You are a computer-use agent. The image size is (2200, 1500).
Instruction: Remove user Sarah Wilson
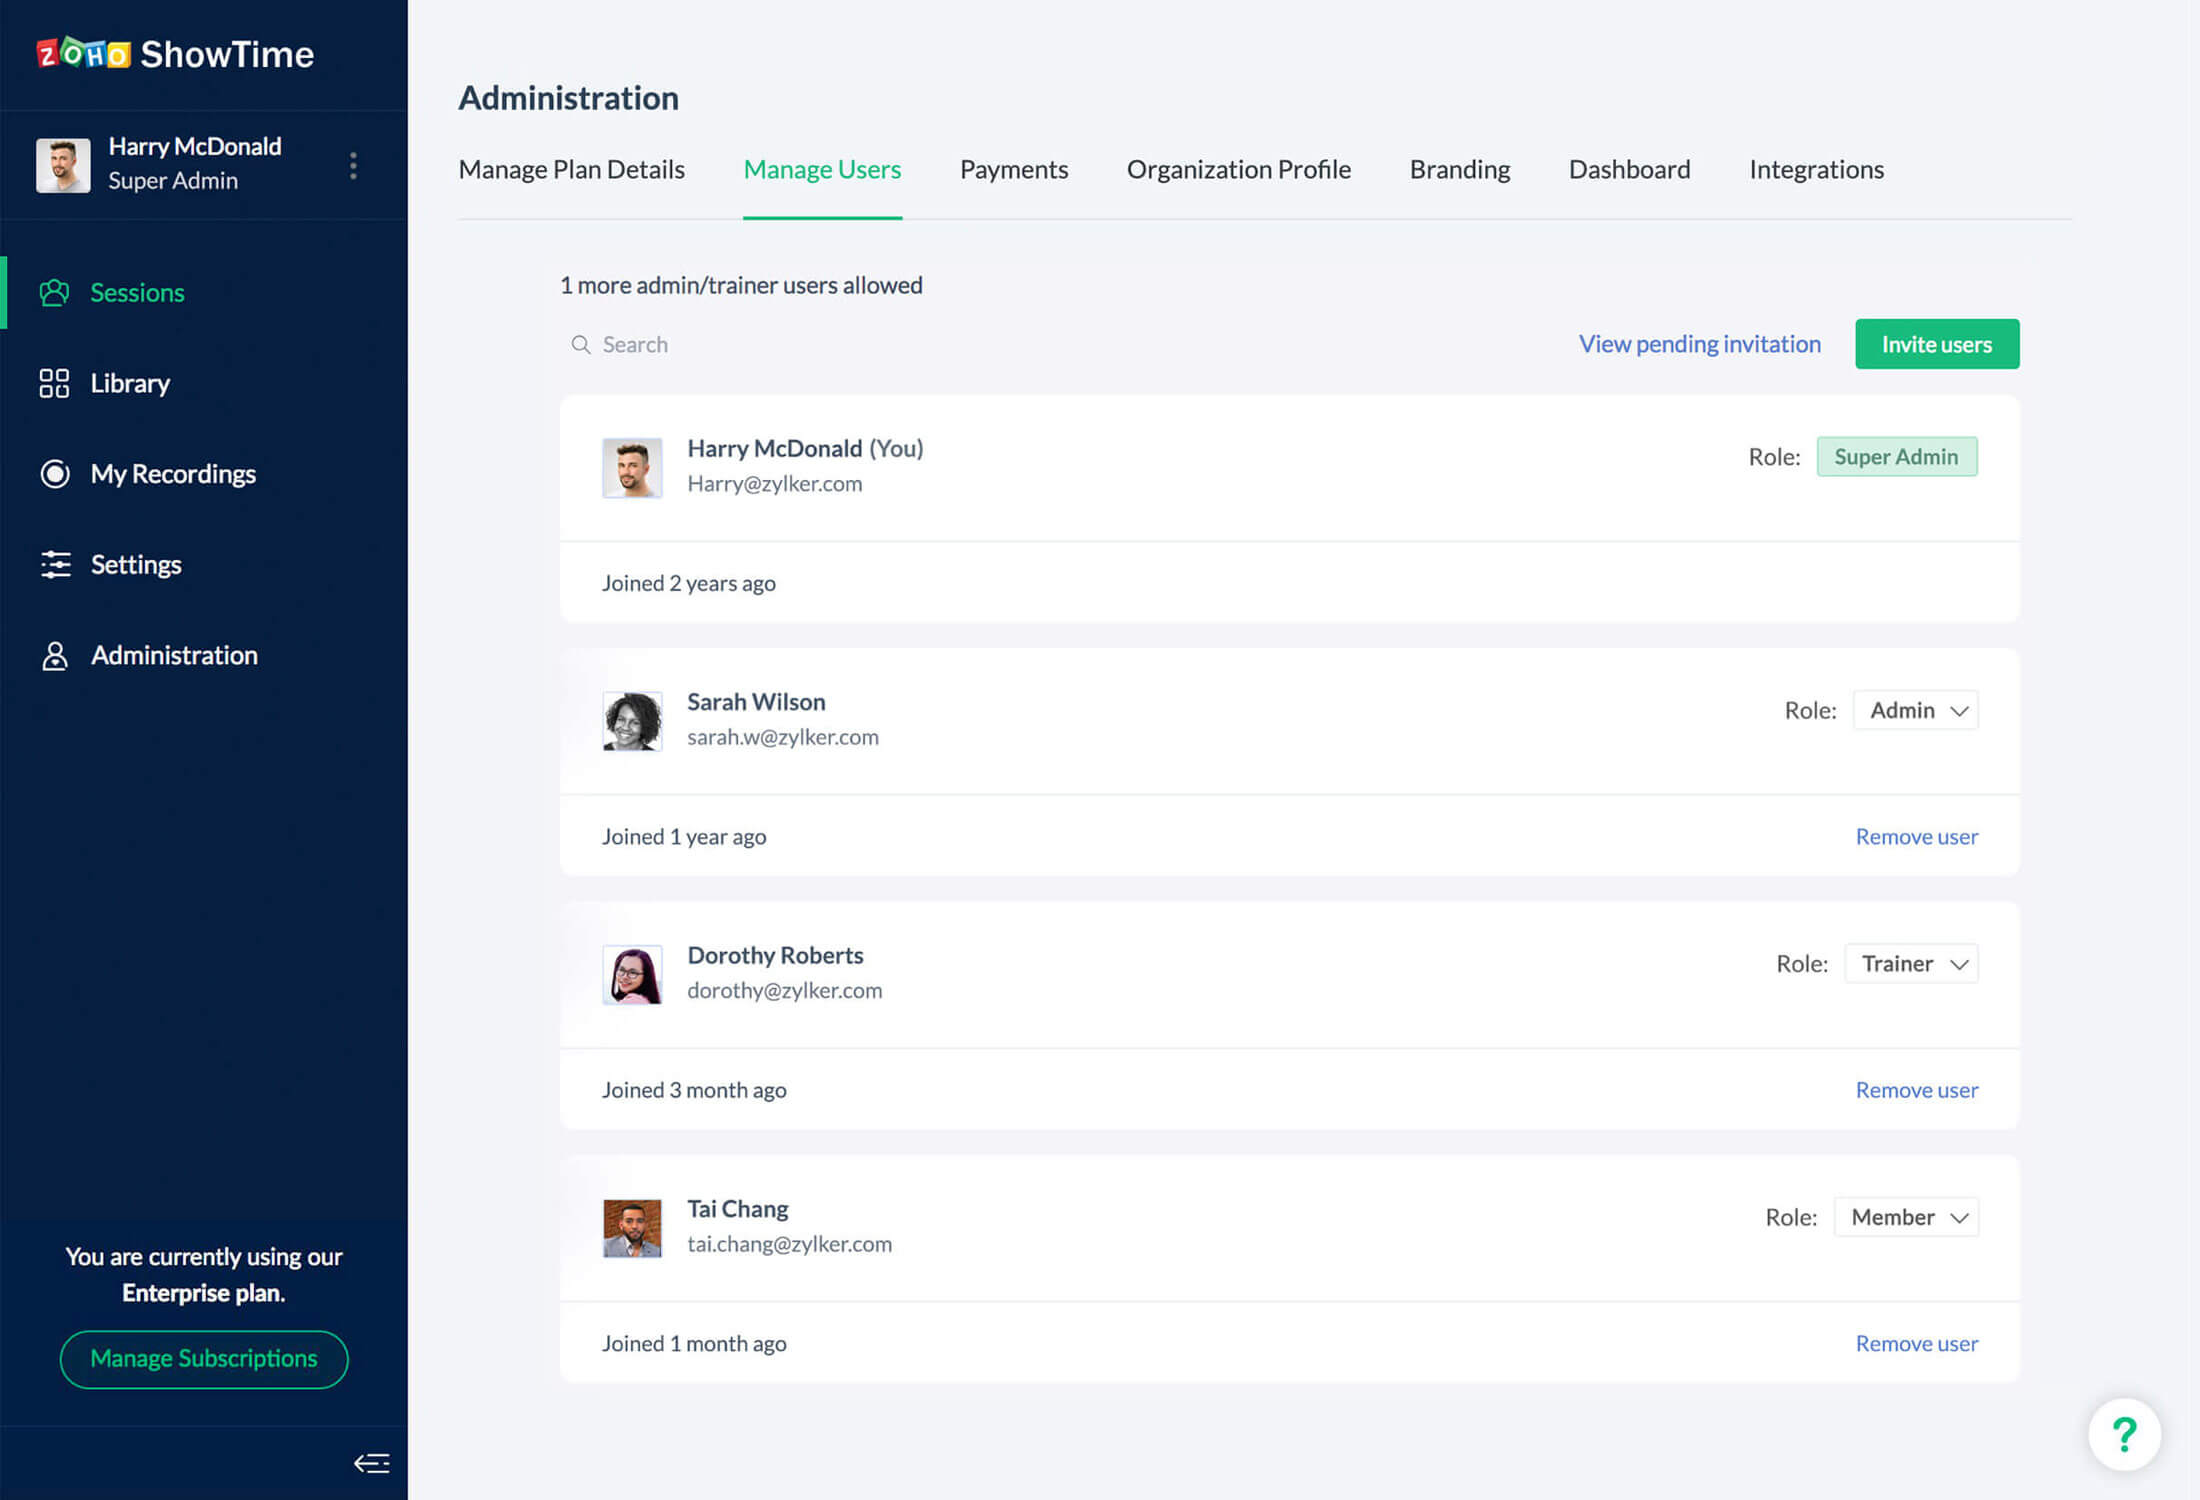pyautogui.click(x=1916, y=836)
